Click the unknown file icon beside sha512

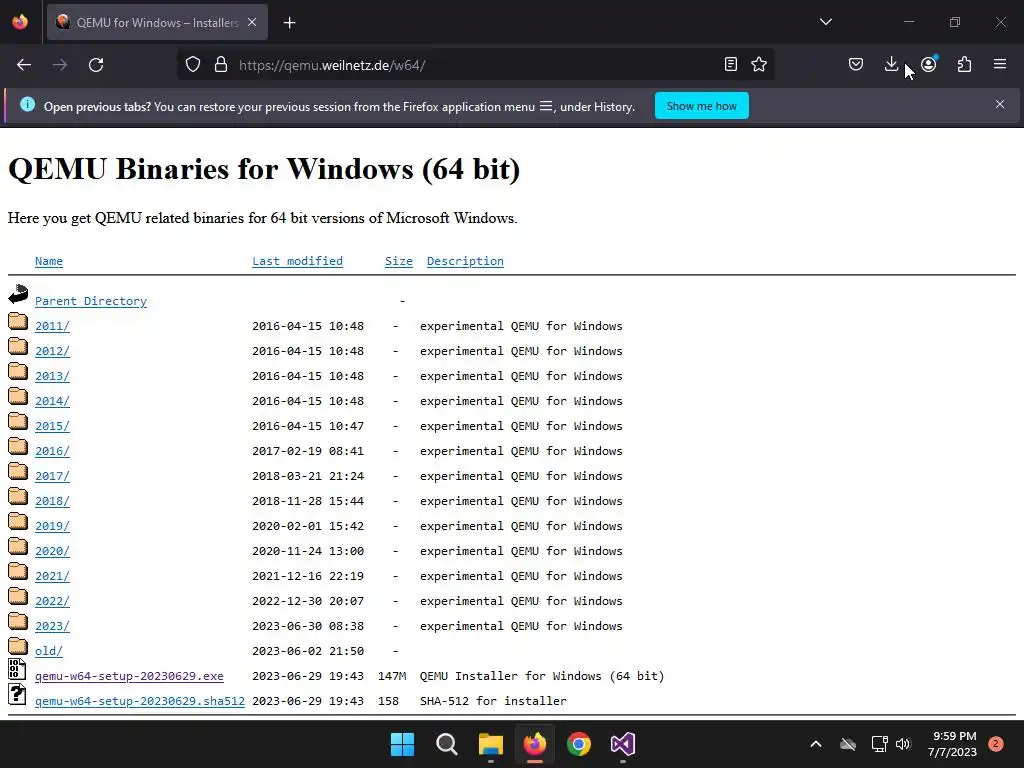pos(17,694)
